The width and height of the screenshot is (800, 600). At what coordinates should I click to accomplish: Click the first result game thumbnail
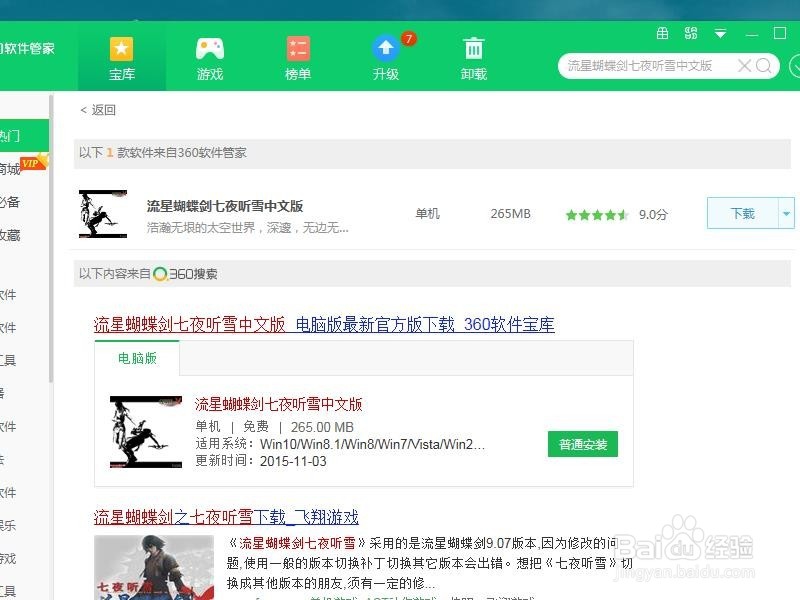tap(103, 214)
